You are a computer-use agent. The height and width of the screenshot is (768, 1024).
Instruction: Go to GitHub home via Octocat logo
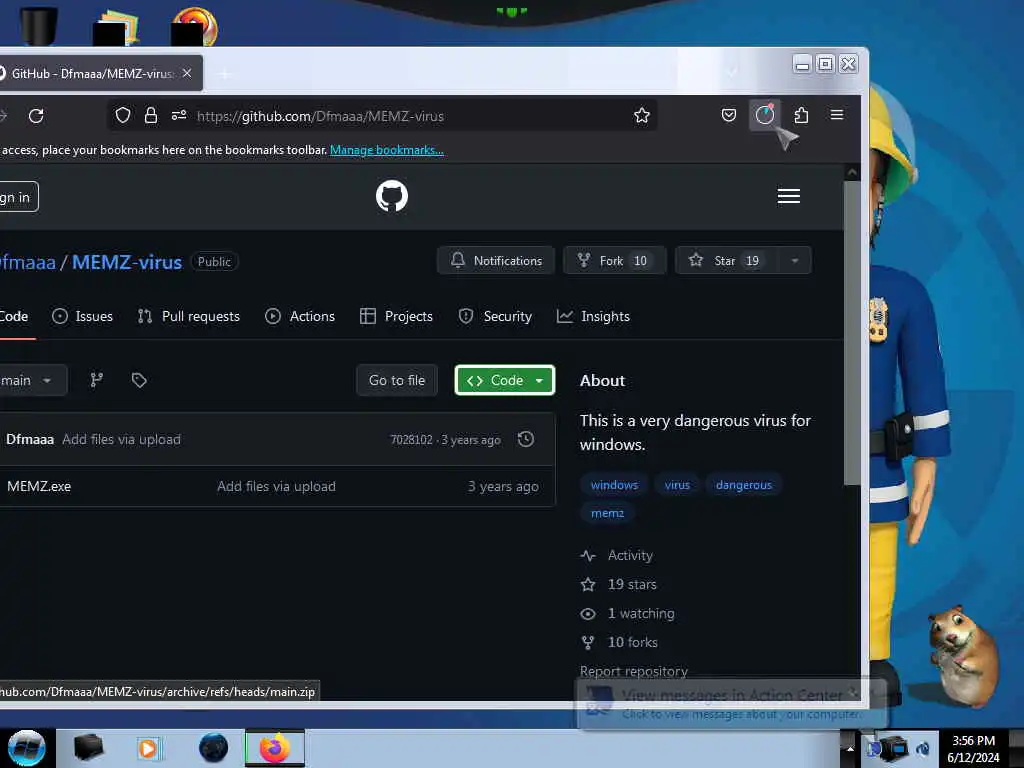click(392, 196)
